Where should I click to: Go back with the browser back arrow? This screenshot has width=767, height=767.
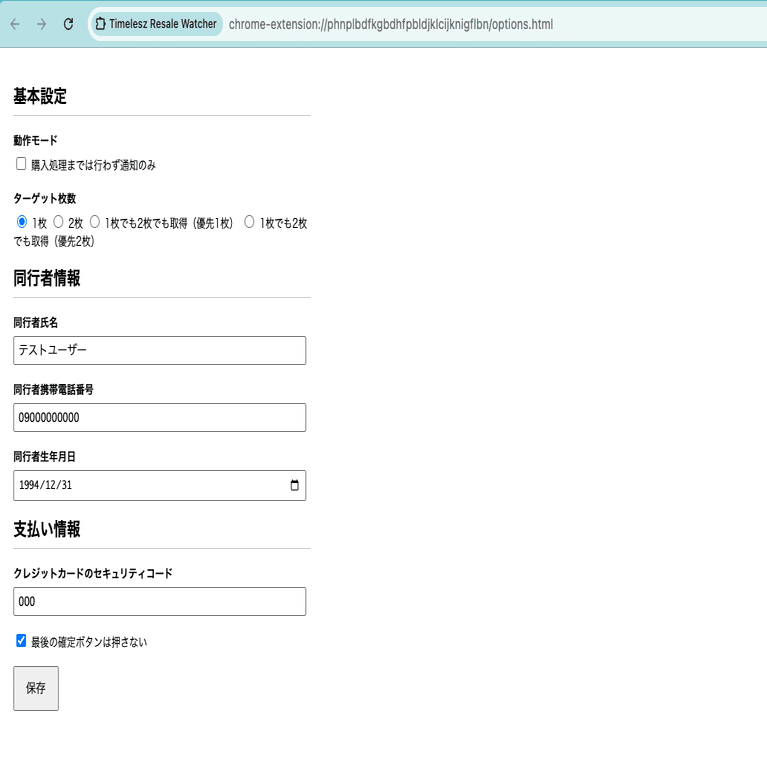15,24
